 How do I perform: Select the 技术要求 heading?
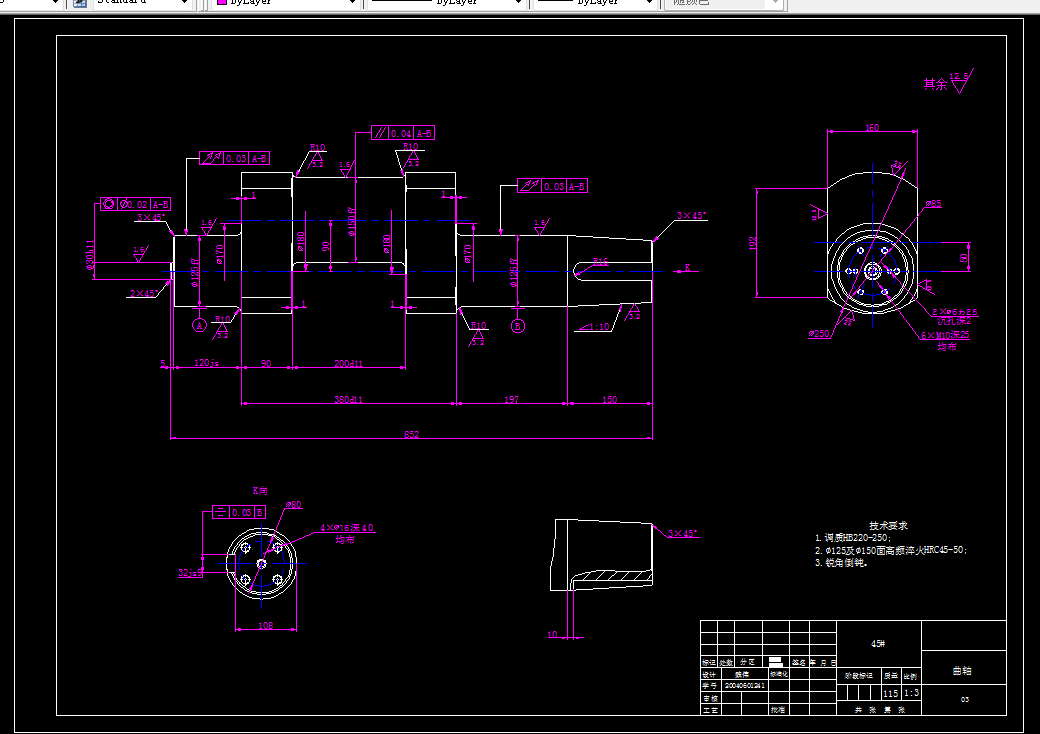point(888,525)
